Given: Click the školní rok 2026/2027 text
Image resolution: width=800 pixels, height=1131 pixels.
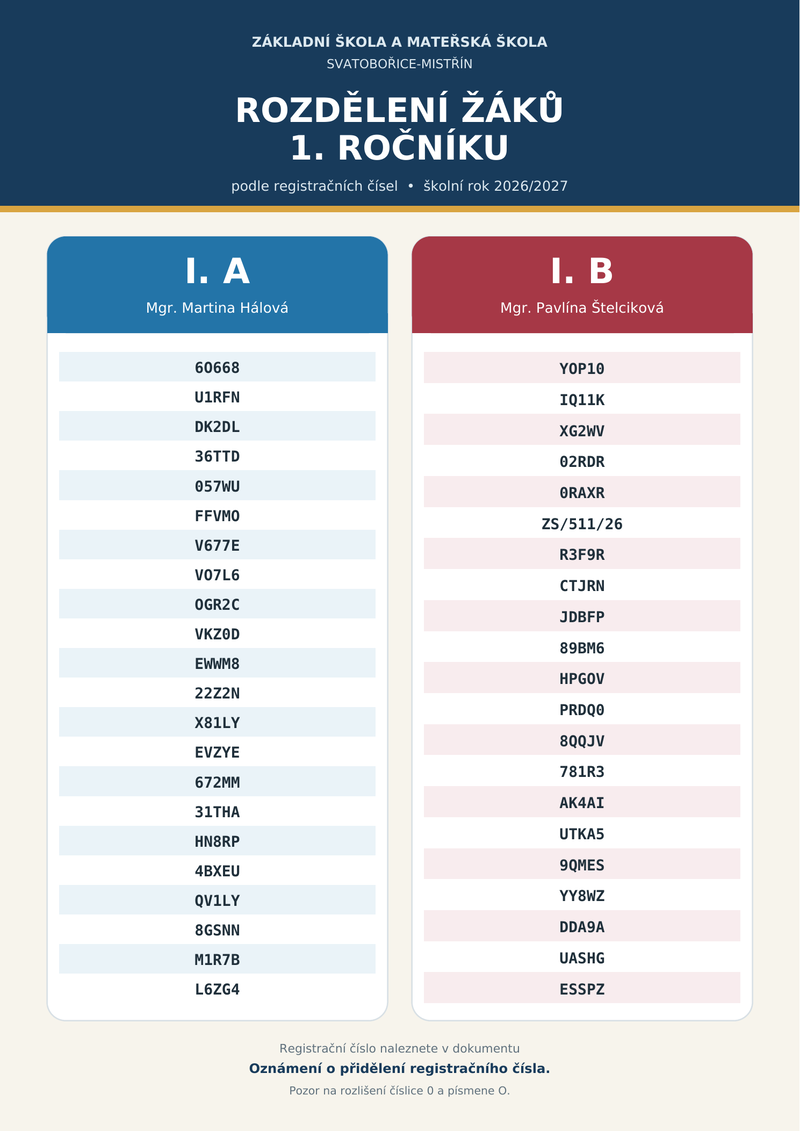Looking at the screenshot, I should (496, 186).
